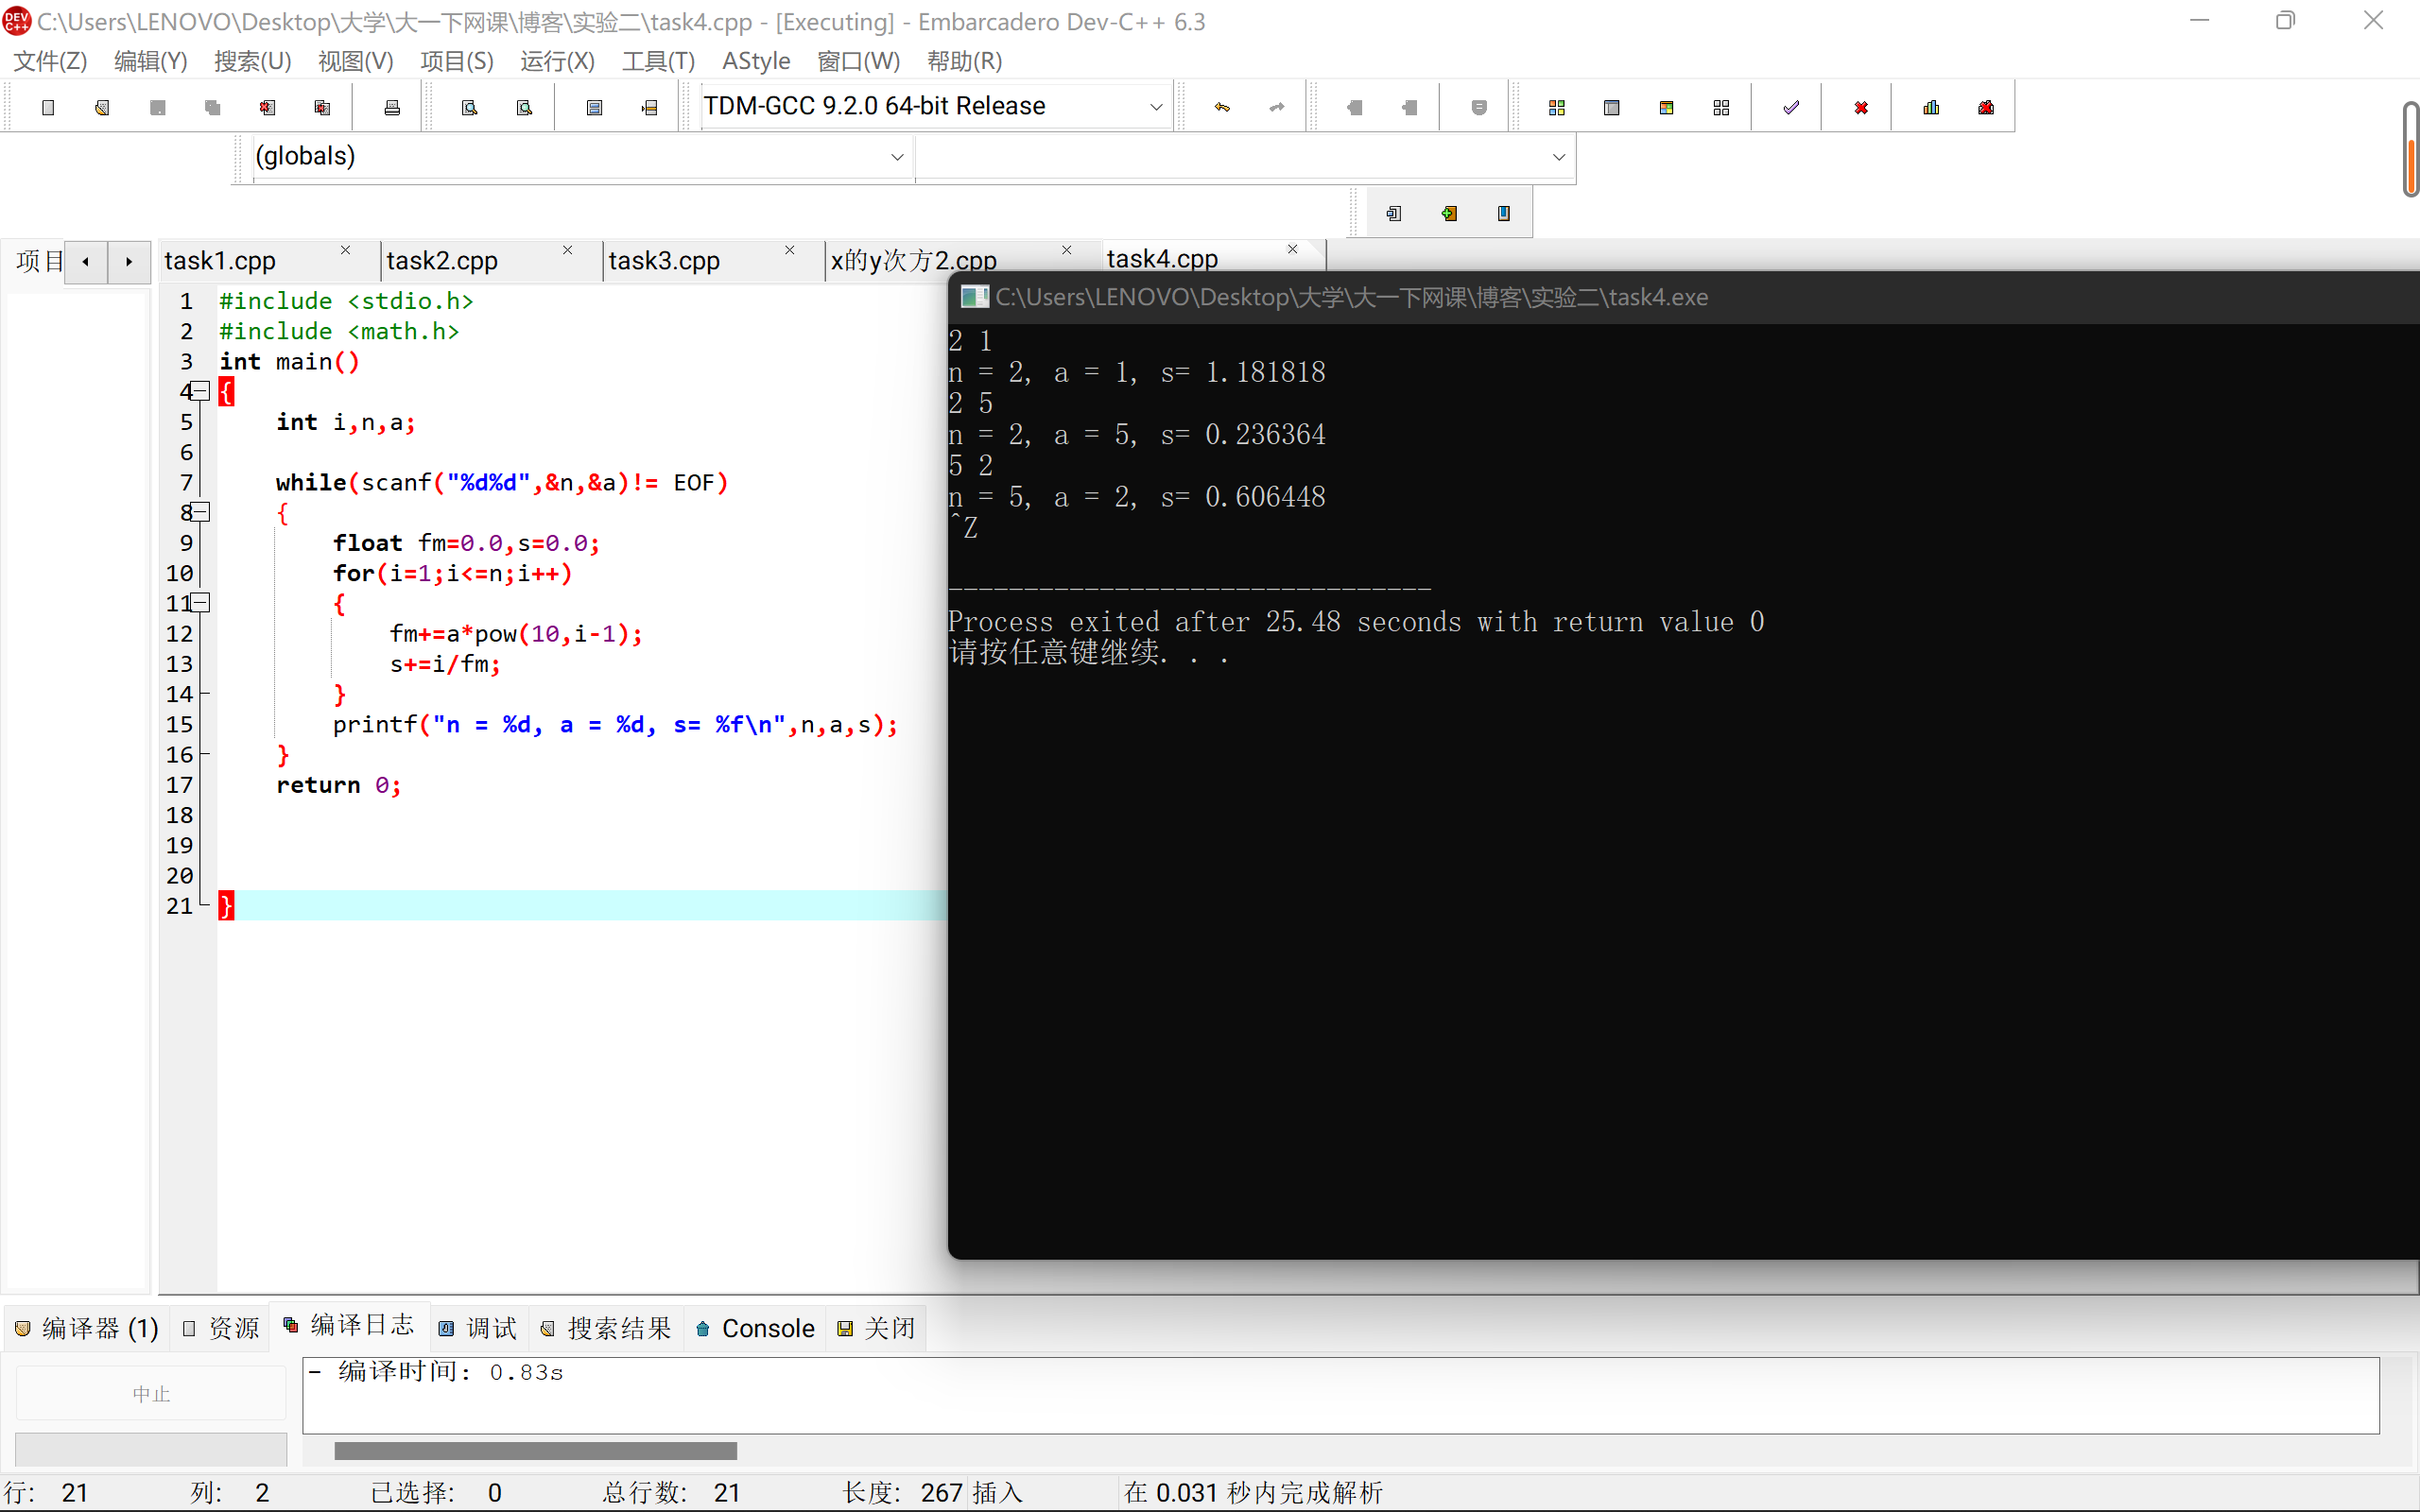Click the purple checkmark syntax check icon
2420x1512 pixels.
(1791, 107)
